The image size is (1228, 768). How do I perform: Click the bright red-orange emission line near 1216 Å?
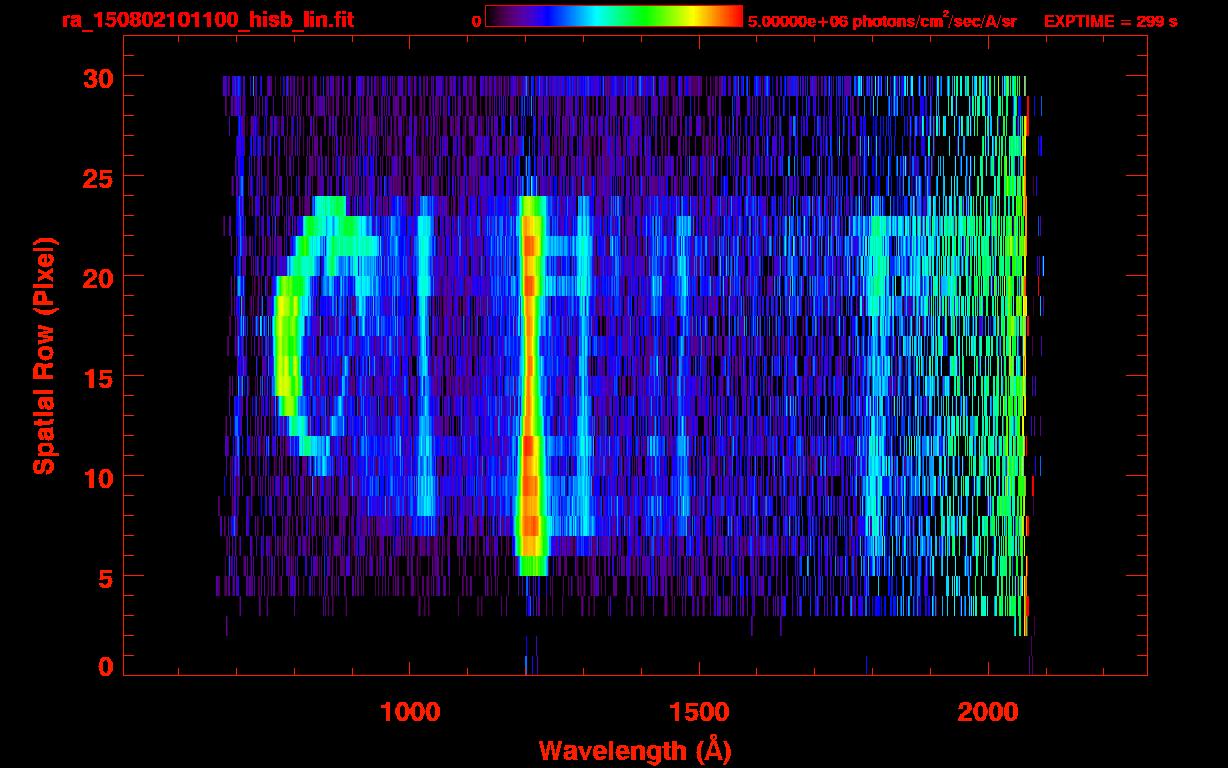[x=530, y=380]
